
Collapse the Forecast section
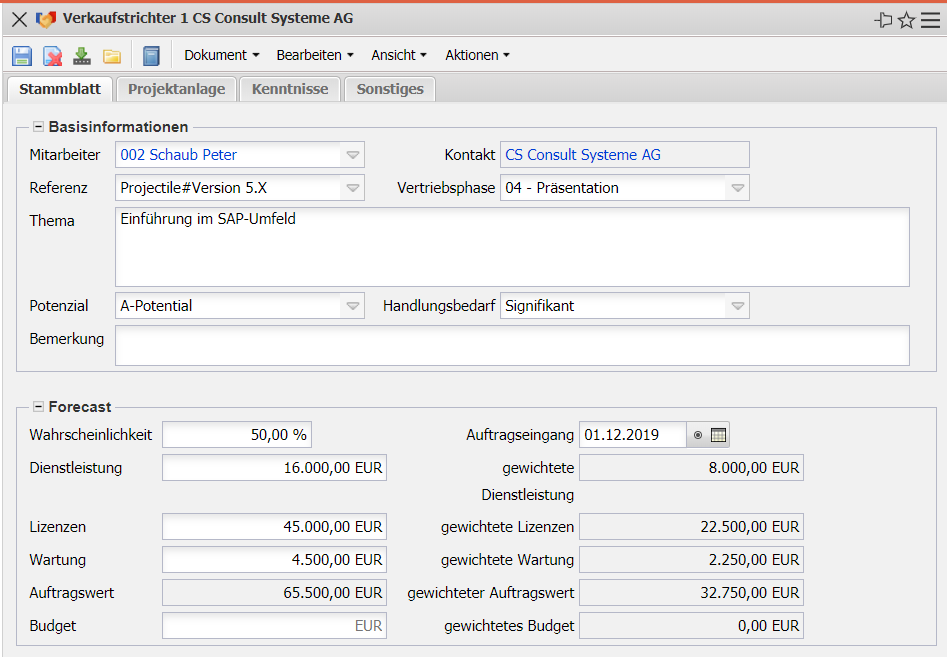click(x=38, y=407)
